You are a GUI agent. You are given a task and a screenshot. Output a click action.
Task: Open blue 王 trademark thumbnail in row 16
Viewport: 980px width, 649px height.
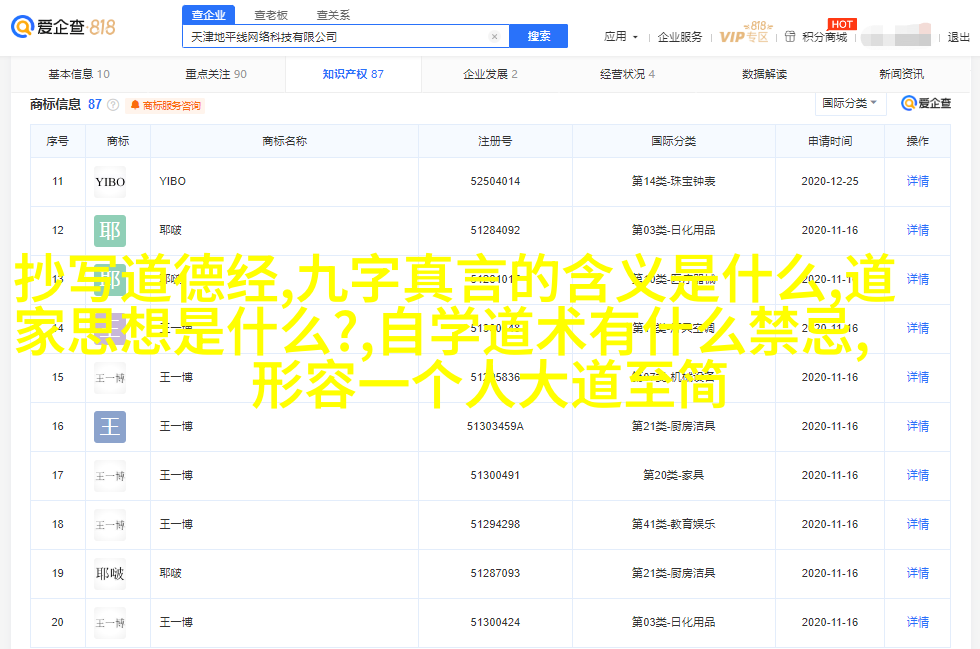(x=110, y=427)
